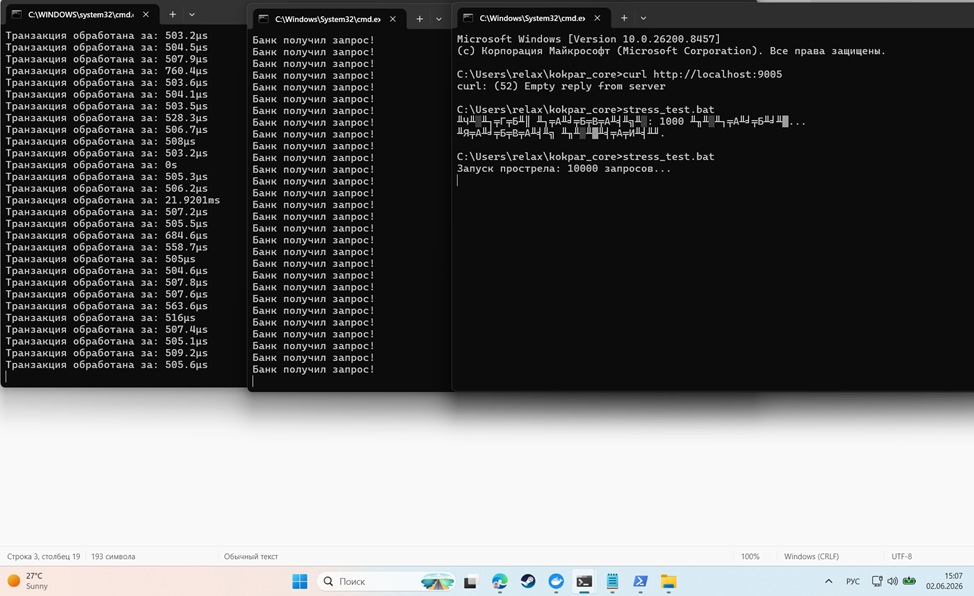Image resolution: width=974 pixels, height=596 pixels.
Task: Click the taskbar search box Поиск
Action: click(x=385, y=581)
